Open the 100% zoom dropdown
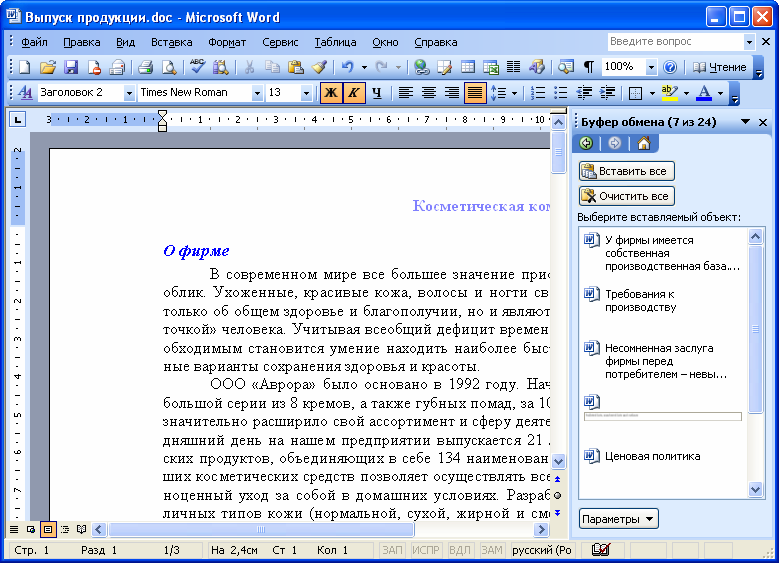This screenshot has width=779, height=563. (651, 67)
